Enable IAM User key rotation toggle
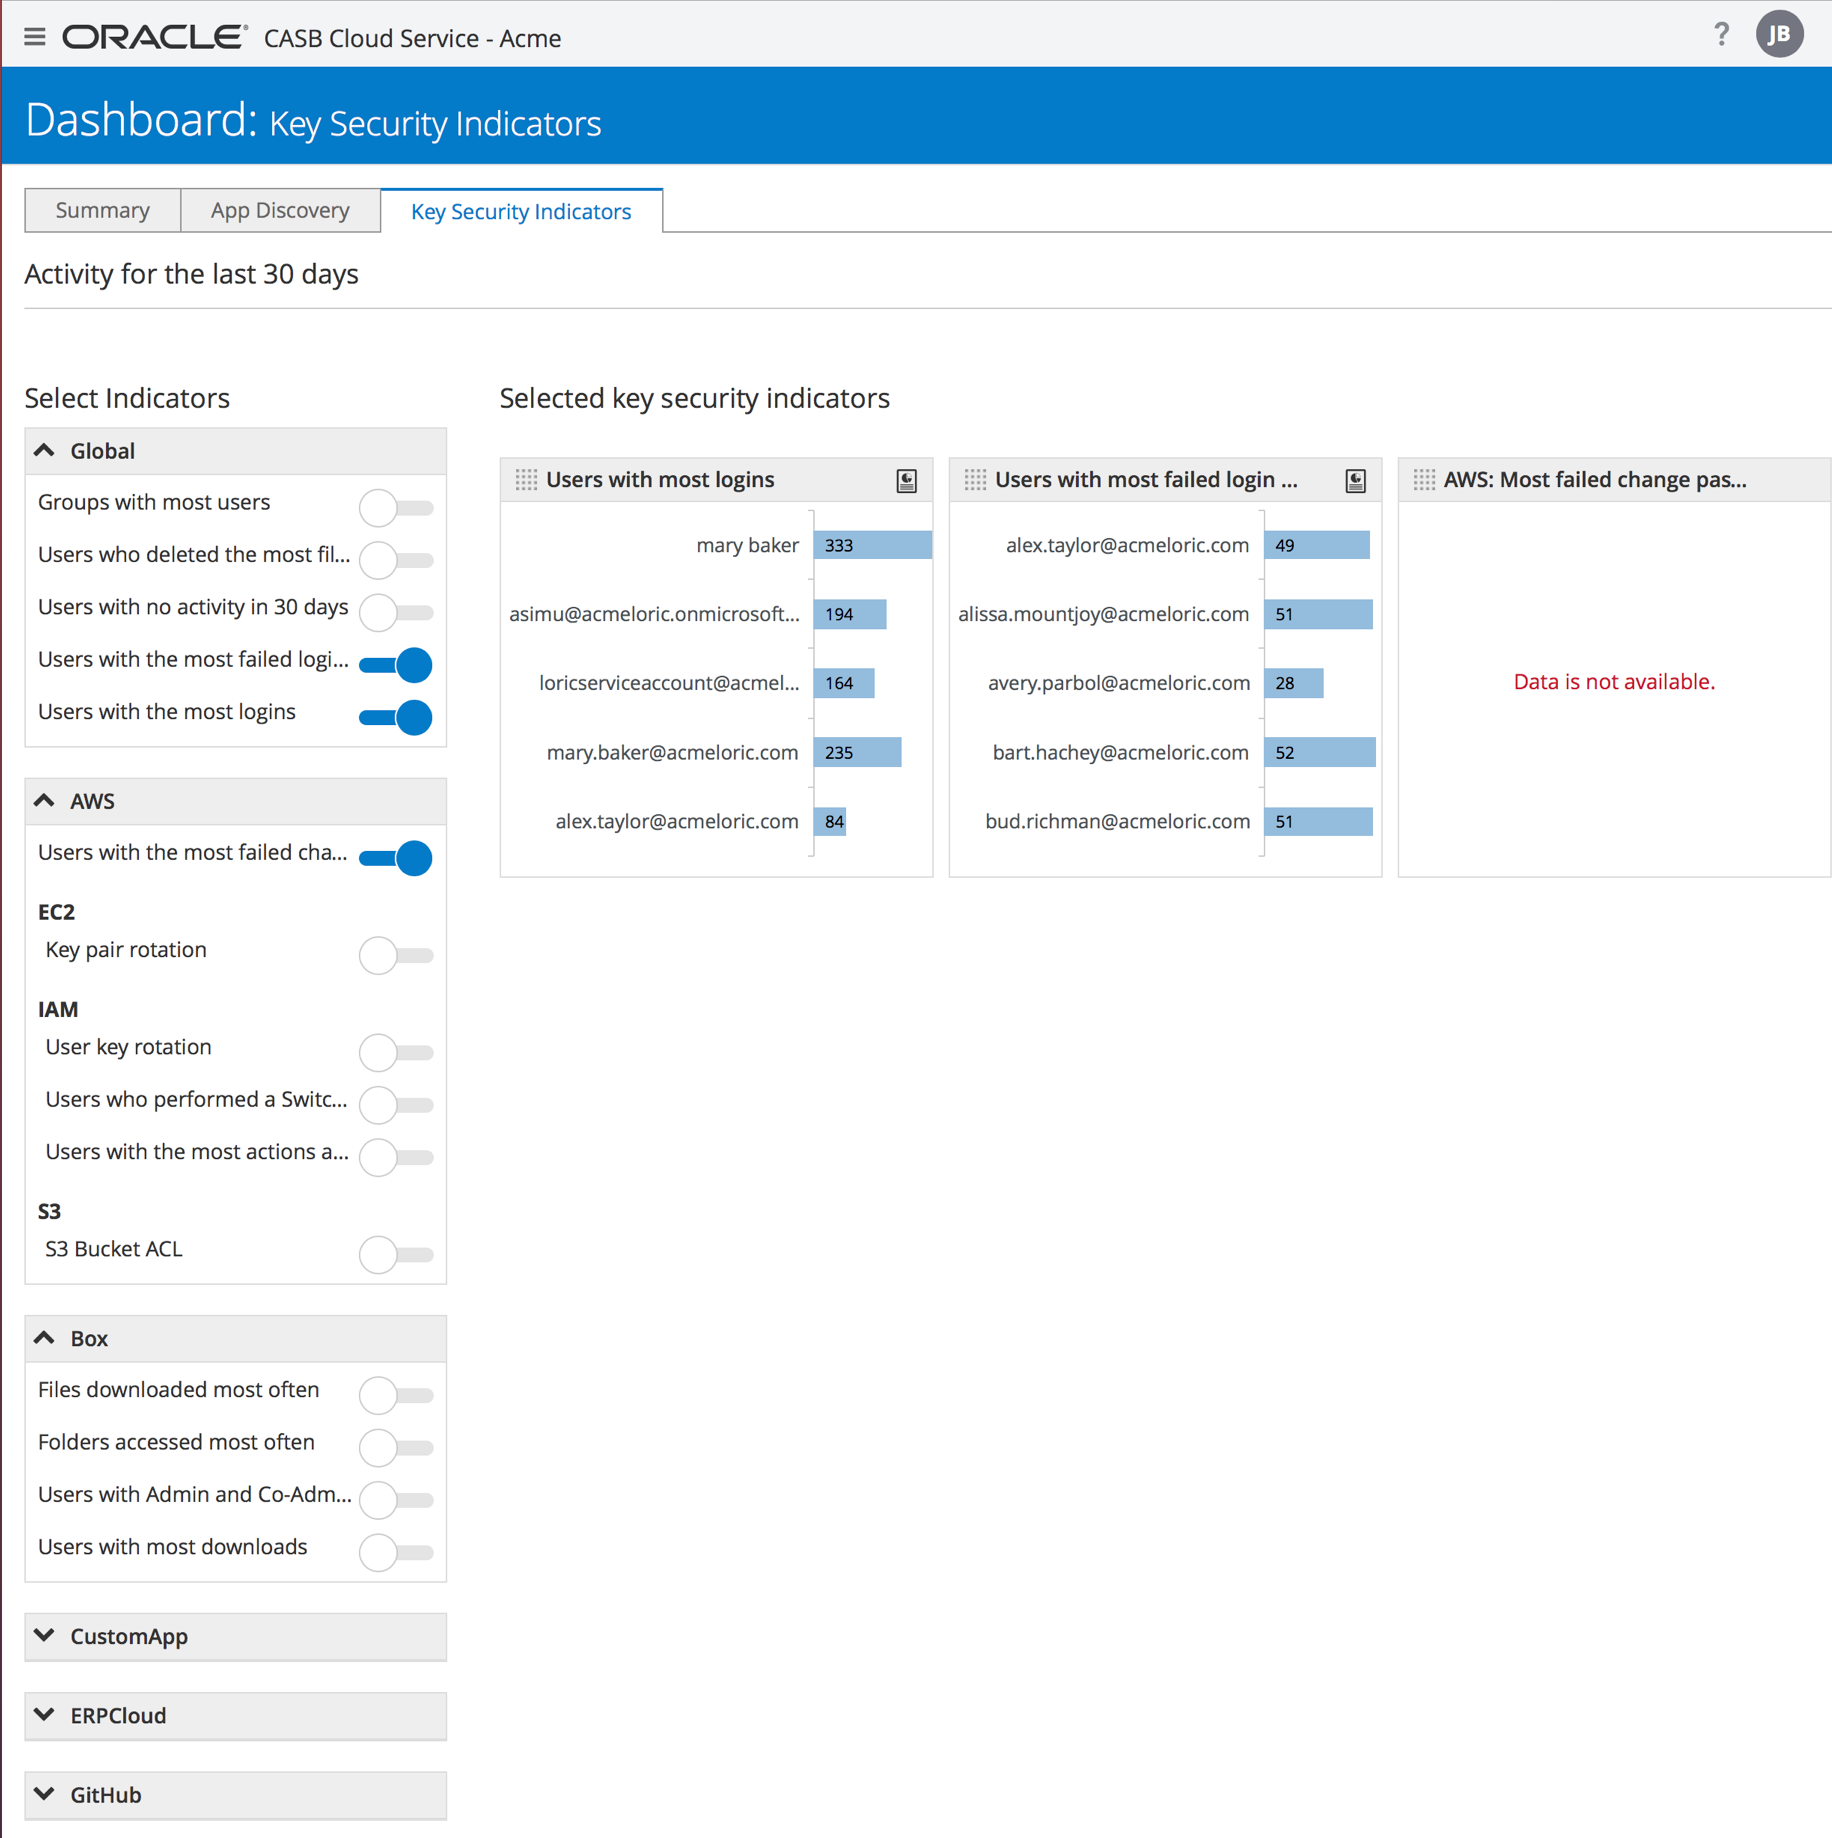This screenshot has width=1832, height=1838. [396, 1052]
